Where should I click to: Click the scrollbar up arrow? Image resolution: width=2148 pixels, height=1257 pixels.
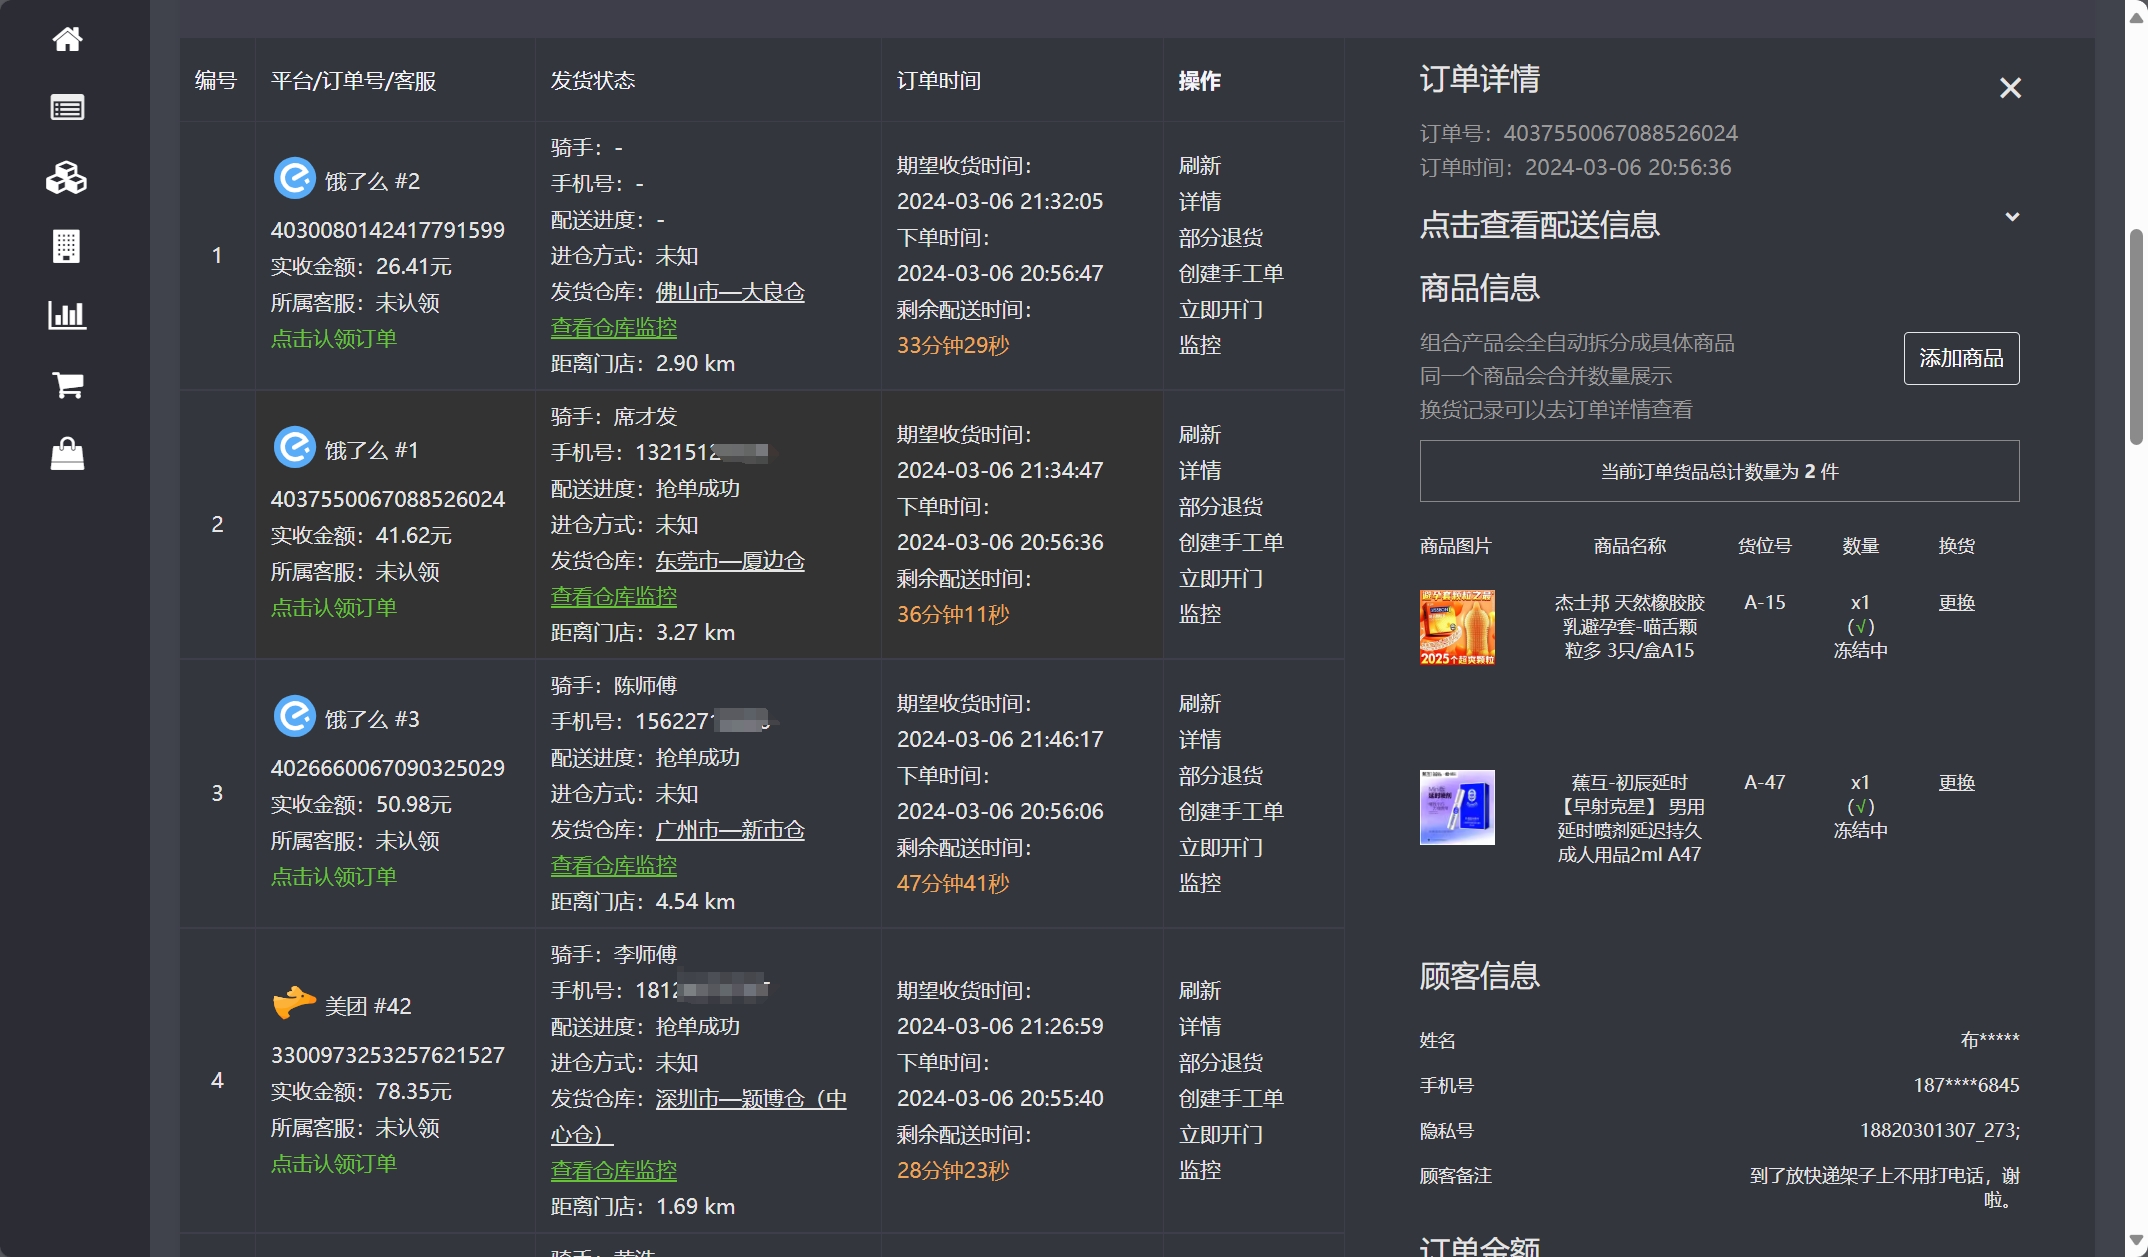[2136, 16]
